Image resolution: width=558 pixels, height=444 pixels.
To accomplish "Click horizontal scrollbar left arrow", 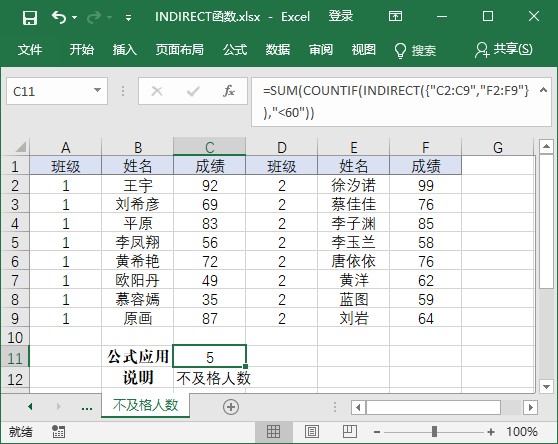I will coord(358,407).
